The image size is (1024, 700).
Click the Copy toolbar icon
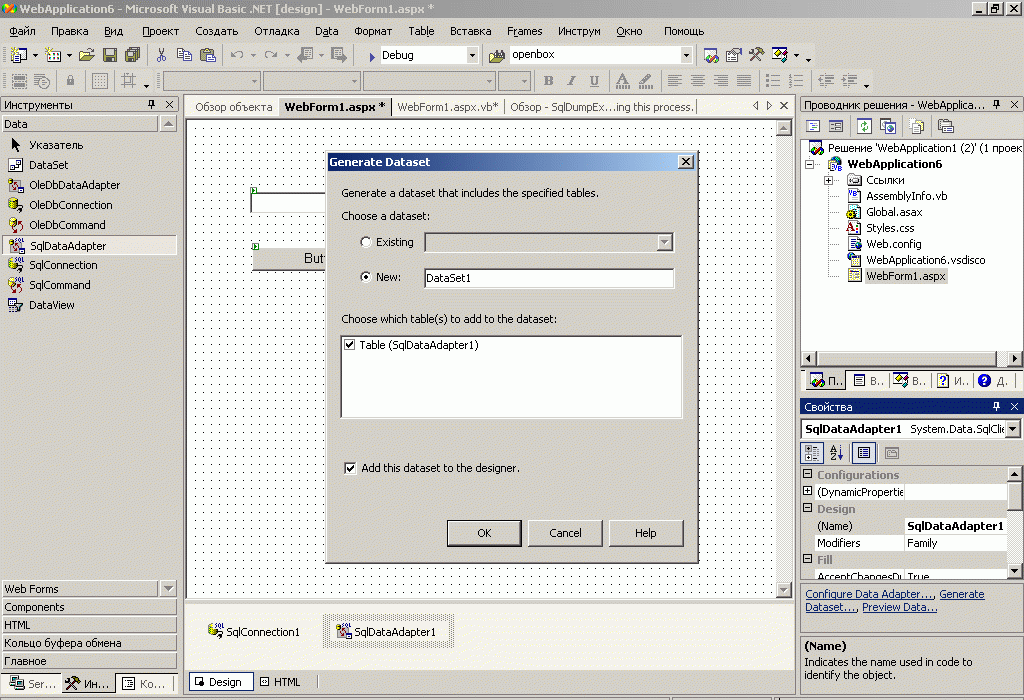pos(184,56)
